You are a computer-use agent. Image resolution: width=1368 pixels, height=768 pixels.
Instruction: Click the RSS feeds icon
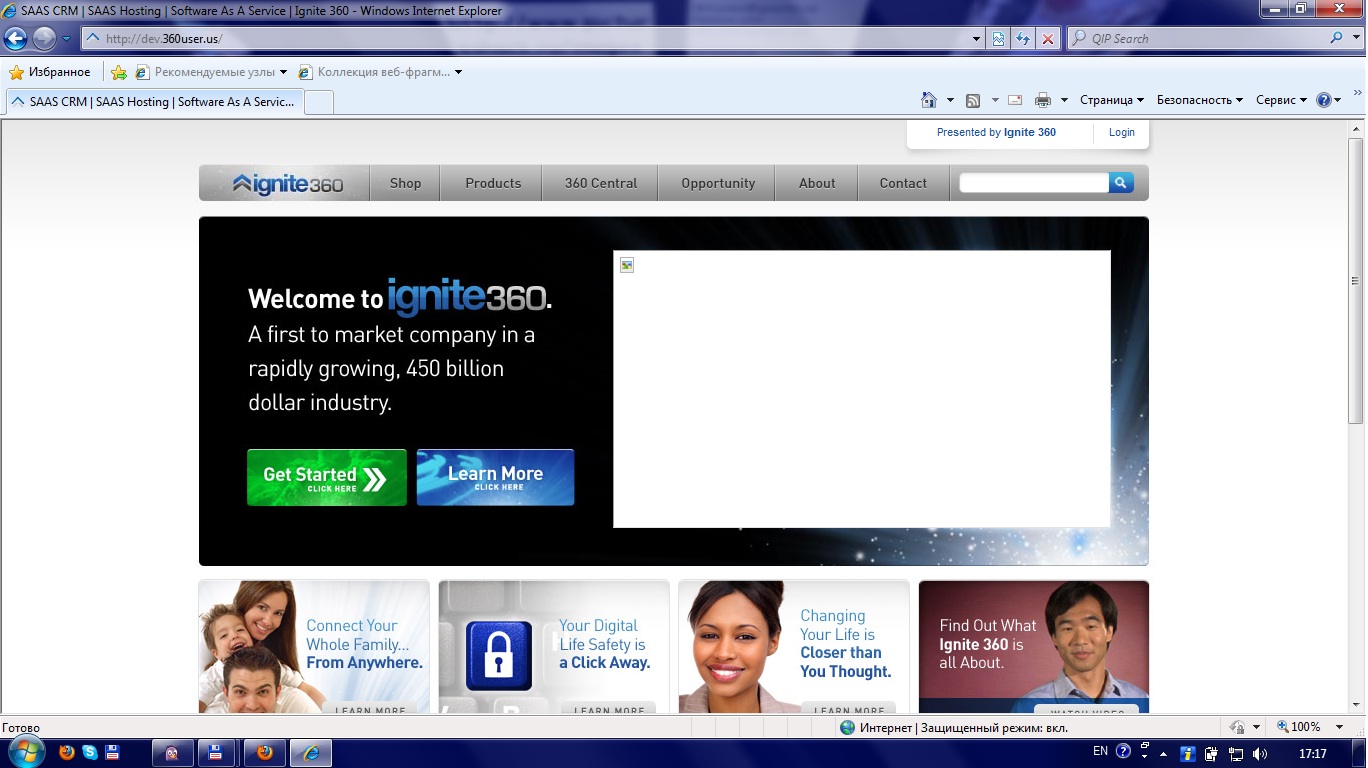pos(973,100)
